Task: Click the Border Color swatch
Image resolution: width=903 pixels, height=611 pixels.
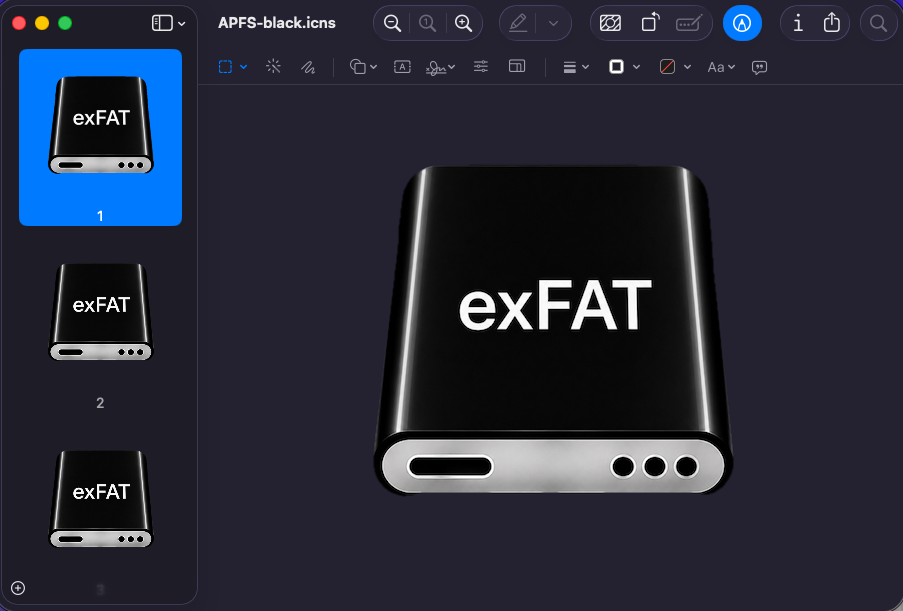Action: 616,67
